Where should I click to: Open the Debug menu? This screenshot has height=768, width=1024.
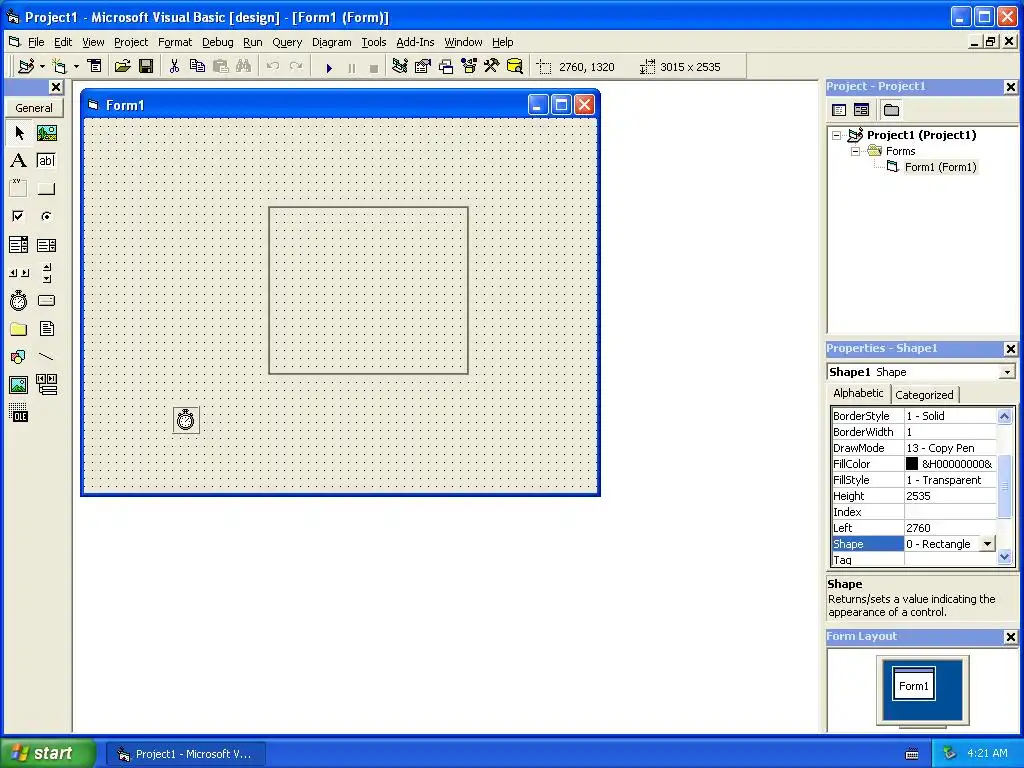[x=217, y=42]
